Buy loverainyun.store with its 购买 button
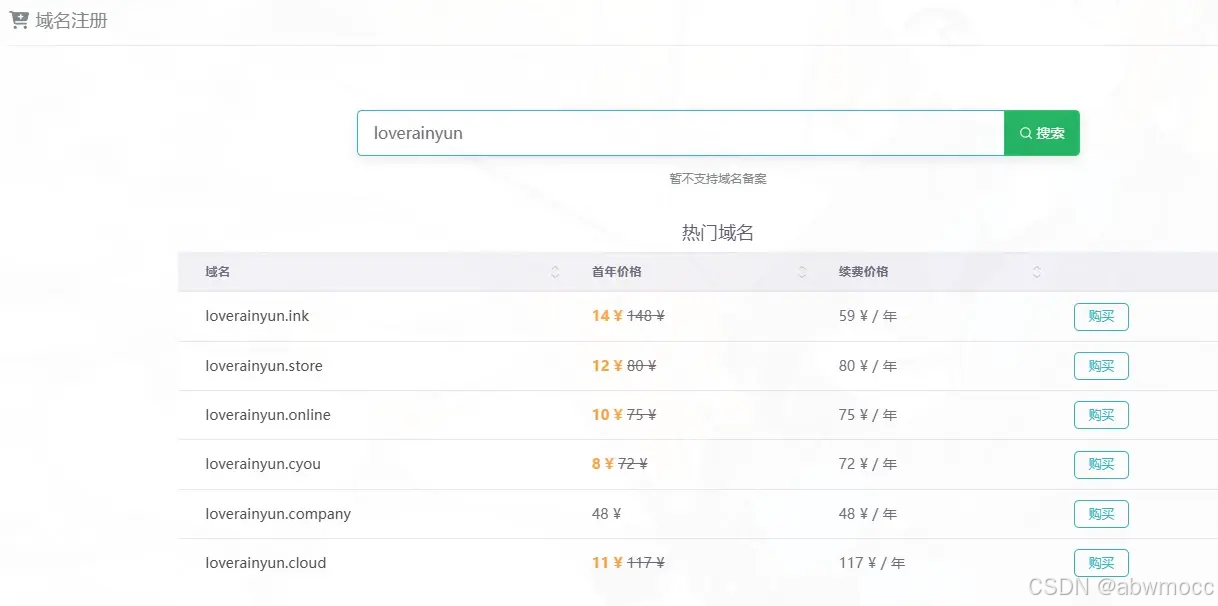This screenshot has width=1218, height=606. (1101, 366)
